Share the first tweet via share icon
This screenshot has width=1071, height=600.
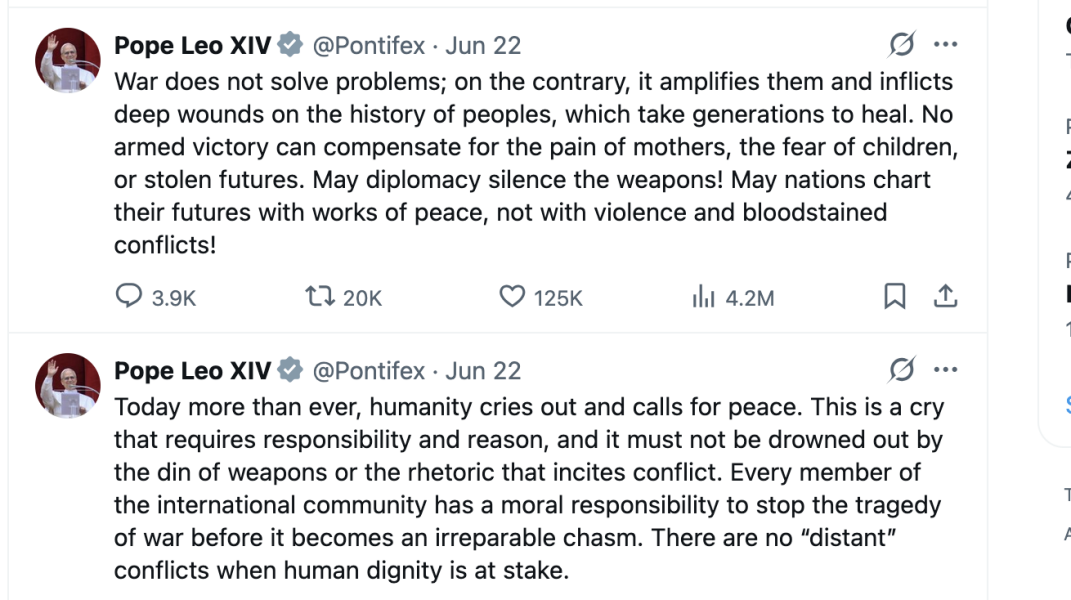click(x=945, y=296)
